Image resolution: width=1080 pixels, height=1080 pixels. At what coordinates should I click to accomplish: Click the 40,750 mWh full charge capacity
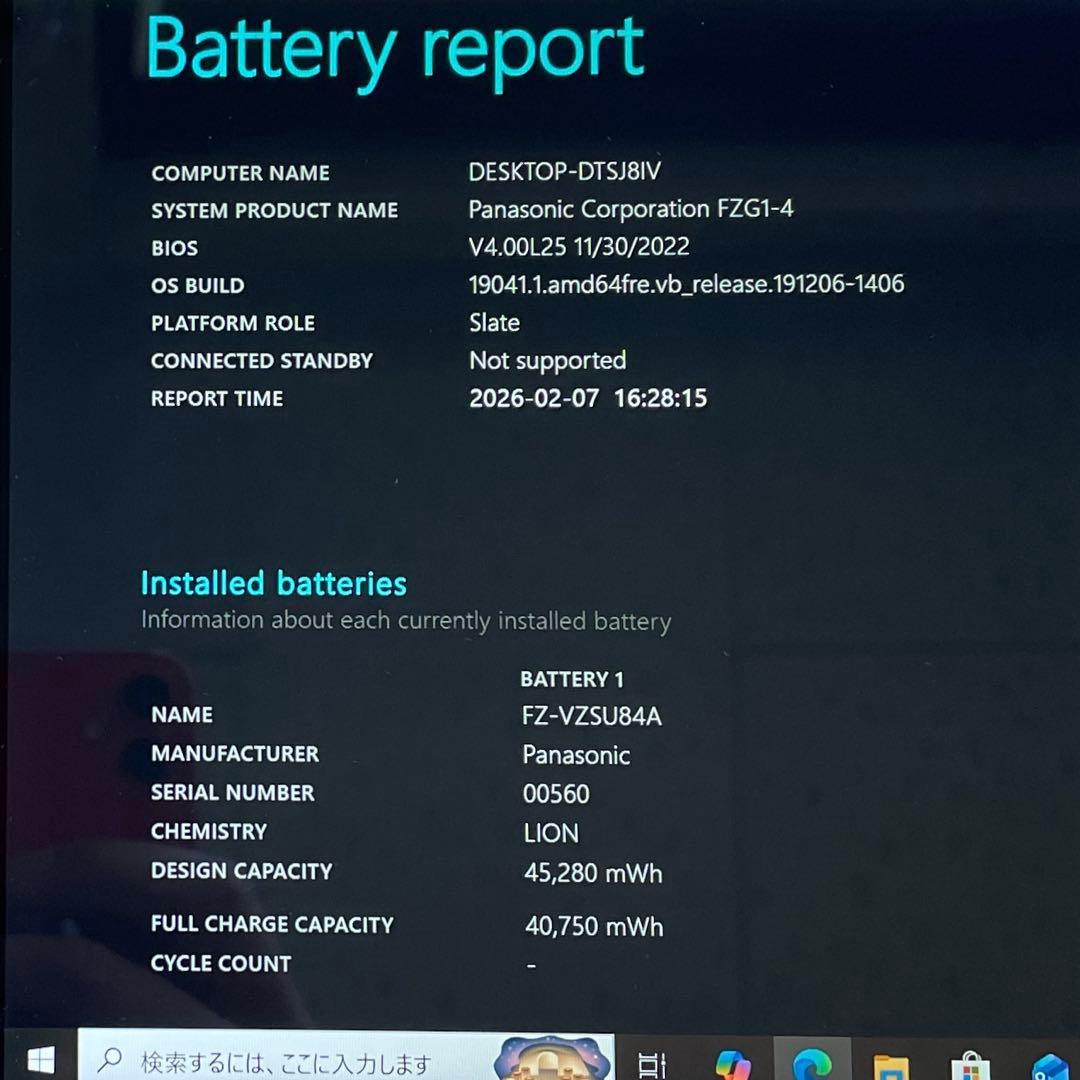594,927
